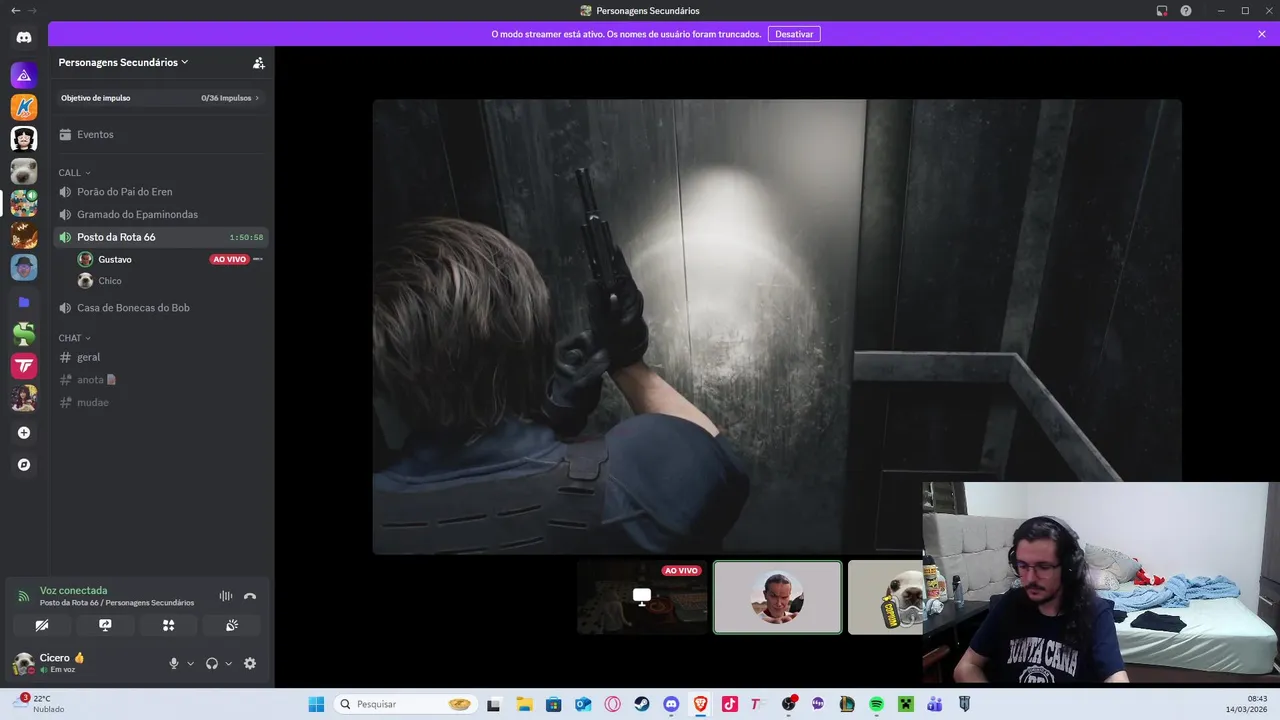Open Spotify from the taskbar

click(876, 704)
